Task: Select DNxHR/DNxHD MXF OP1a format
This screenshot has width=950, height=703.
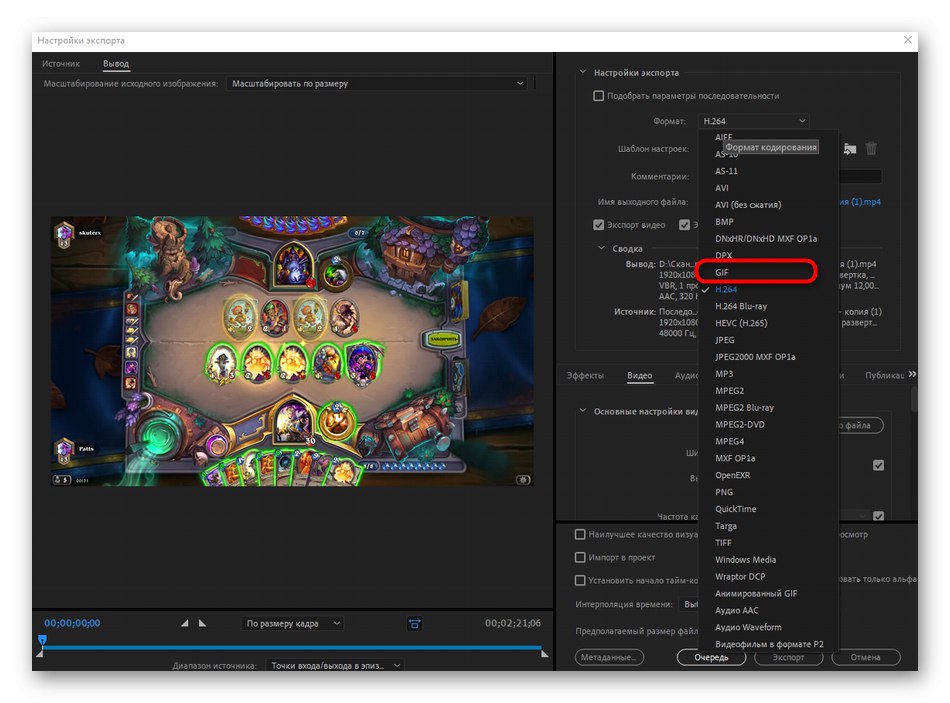Action: [768, 239]
